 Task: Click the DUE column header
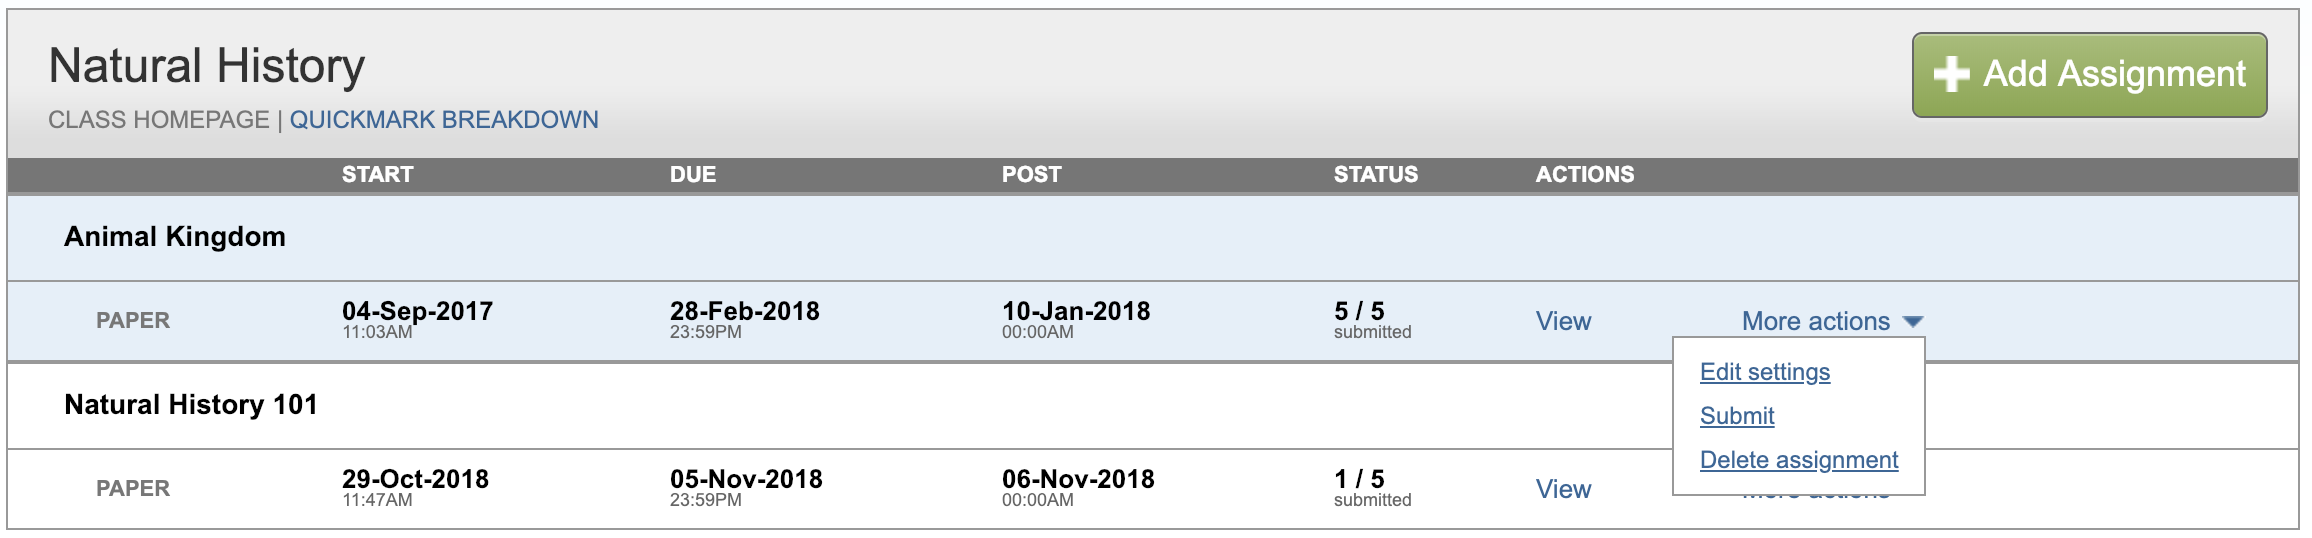(693, 175)
